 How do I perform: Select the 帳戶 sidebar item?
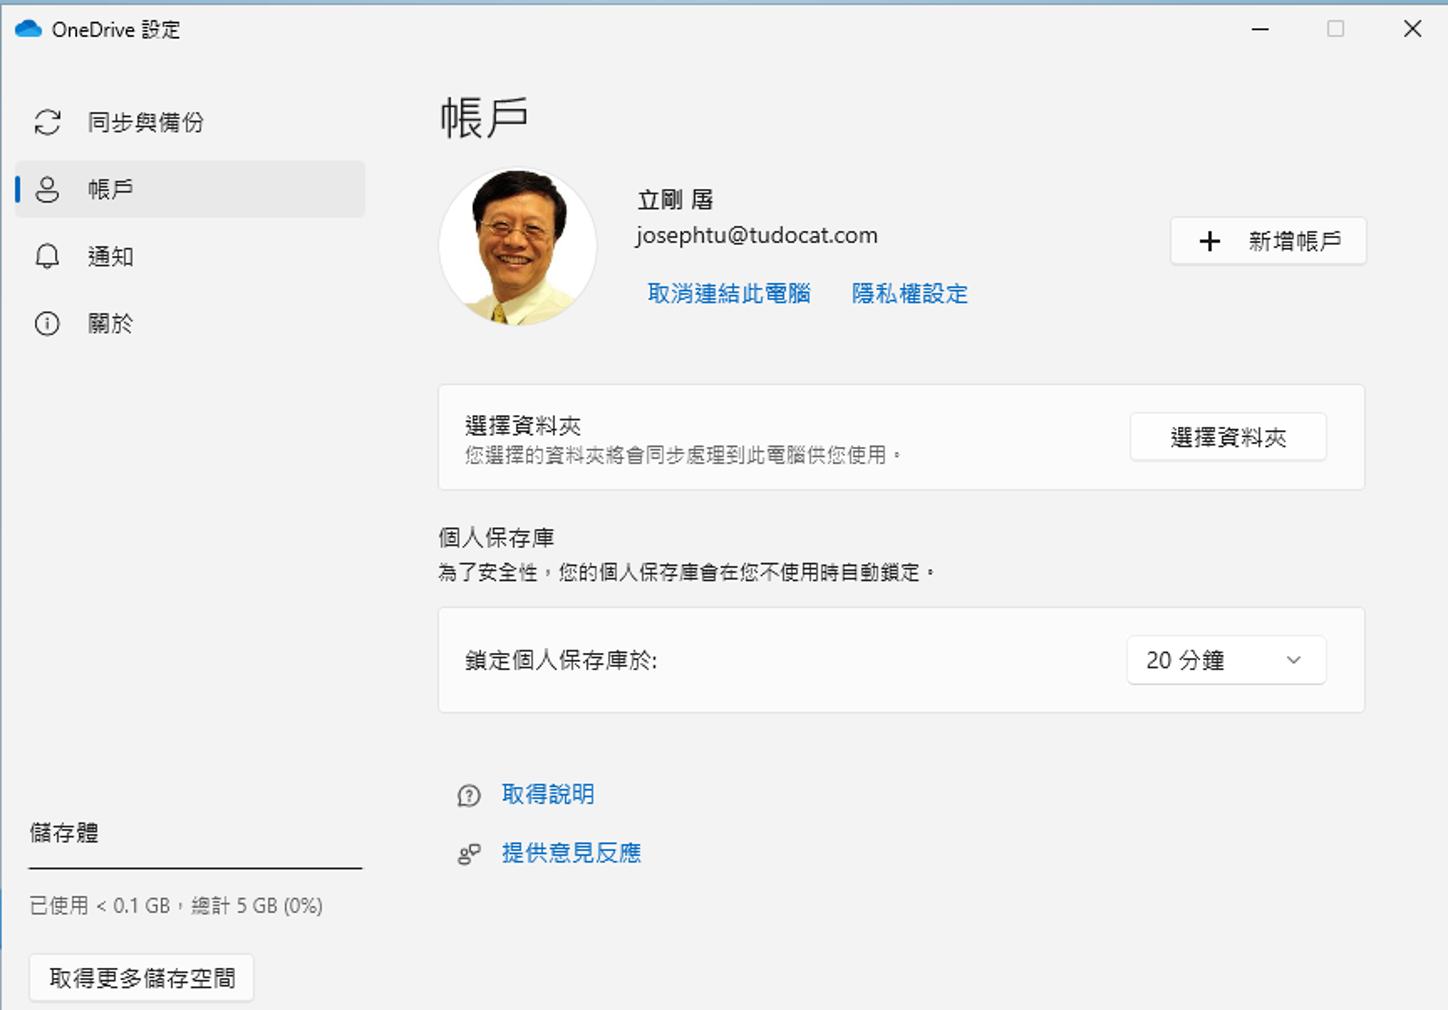coord(190,189)
